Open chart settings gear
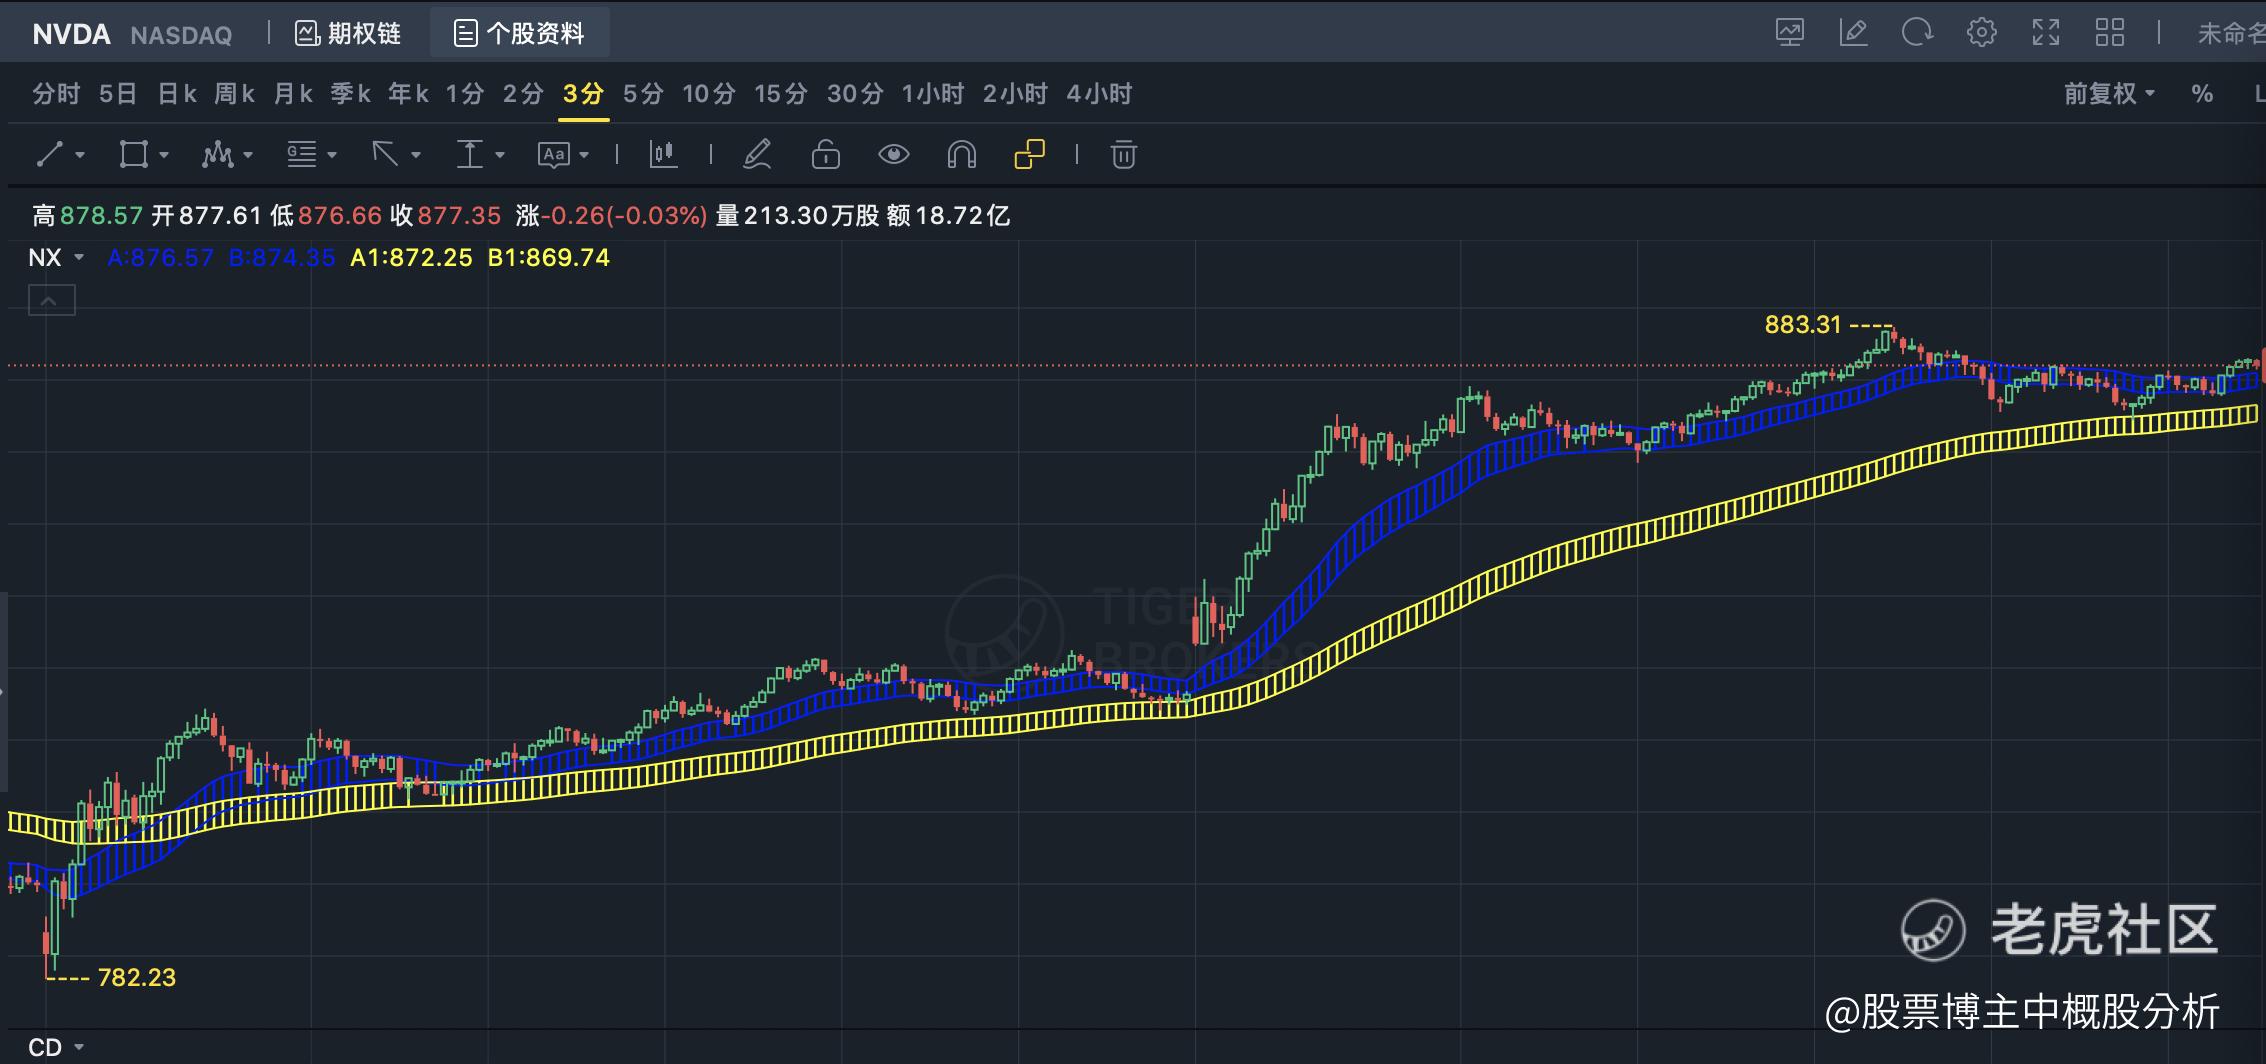 [1981, 33]
